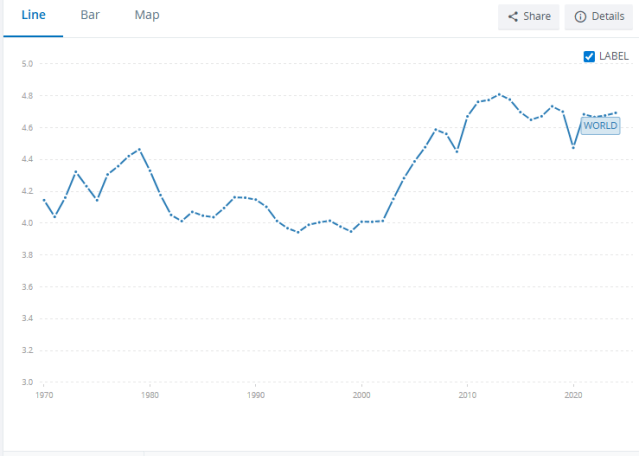Click the Share icon
Image resolution: width=639 pixels, height=456 pixels.
[x=513, y=17]
